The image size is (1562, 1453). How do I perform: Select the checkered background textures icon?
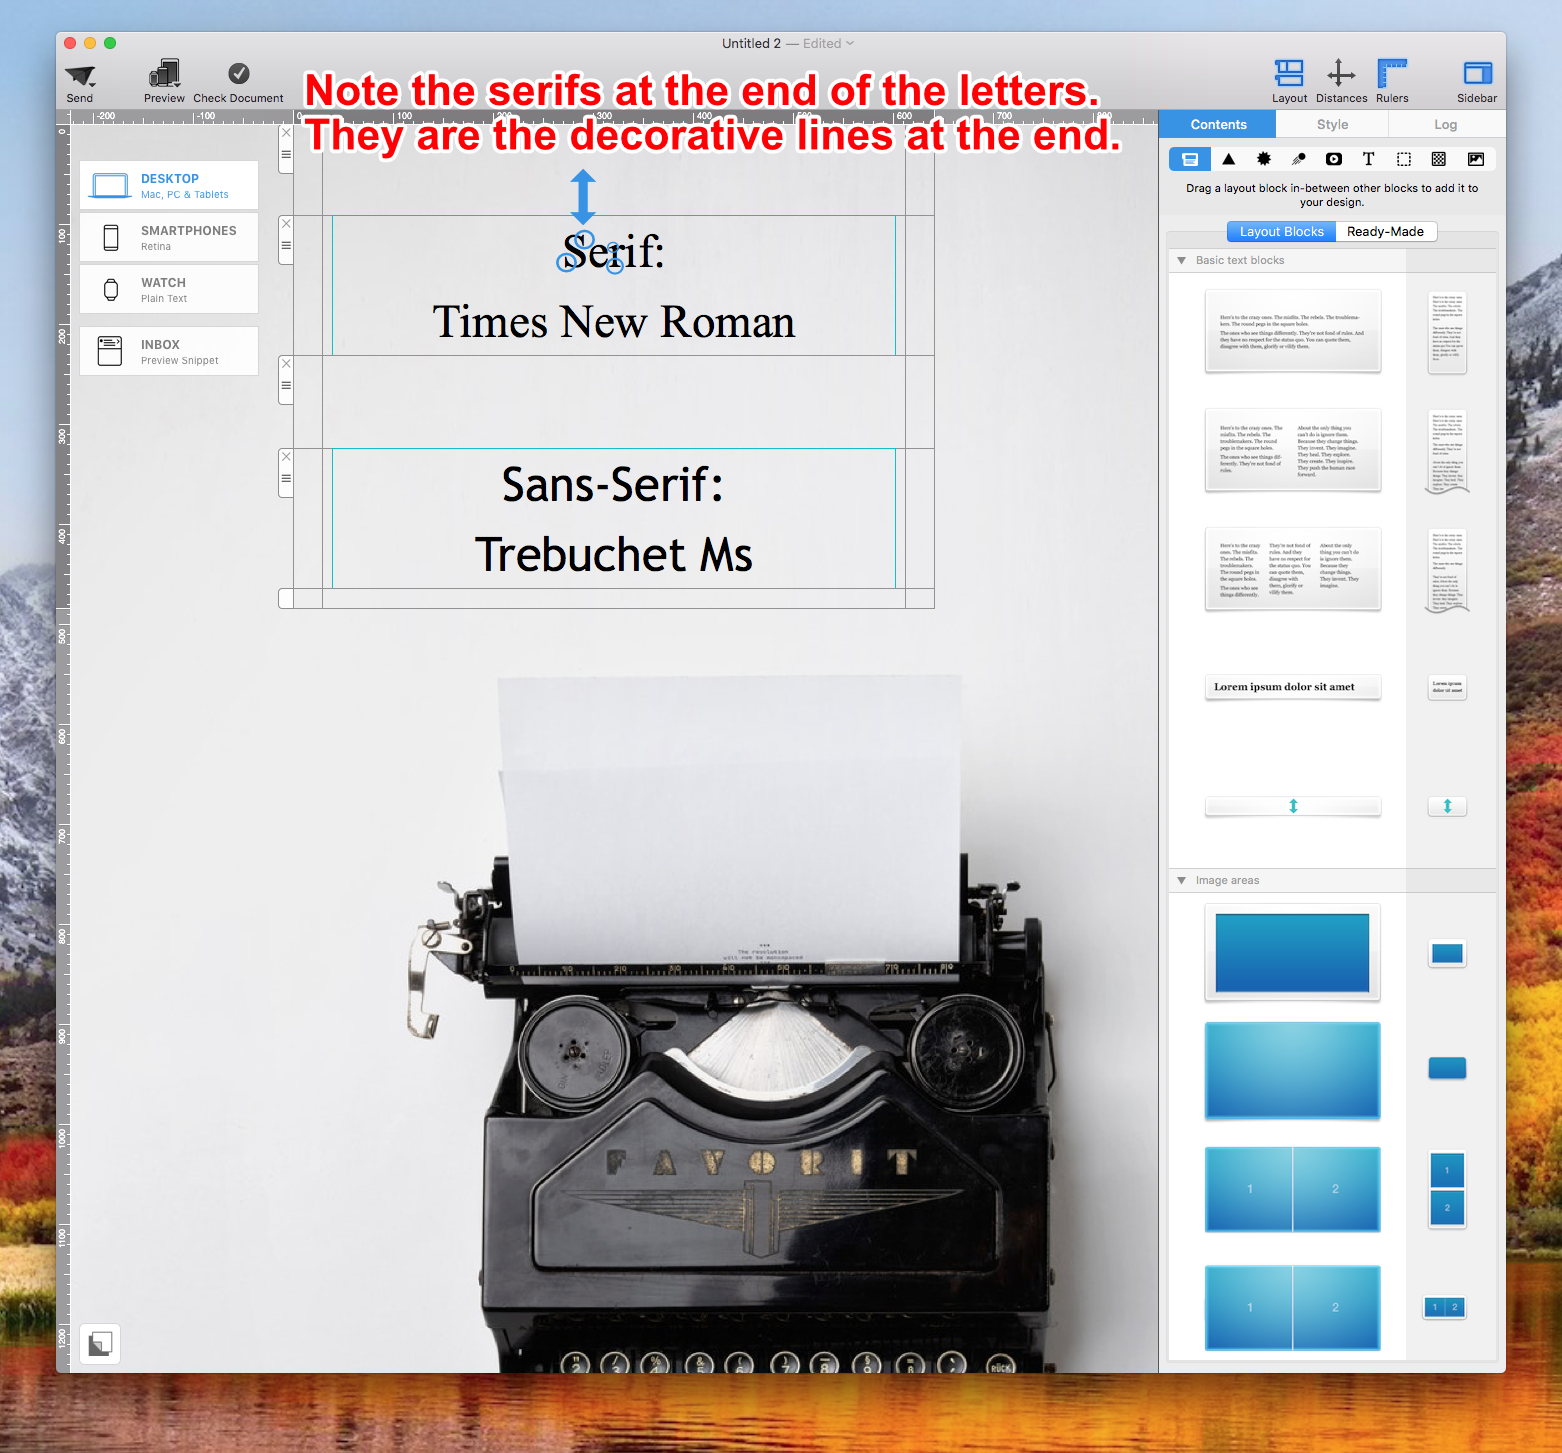pyautogui.click(x=1439, y=159)
